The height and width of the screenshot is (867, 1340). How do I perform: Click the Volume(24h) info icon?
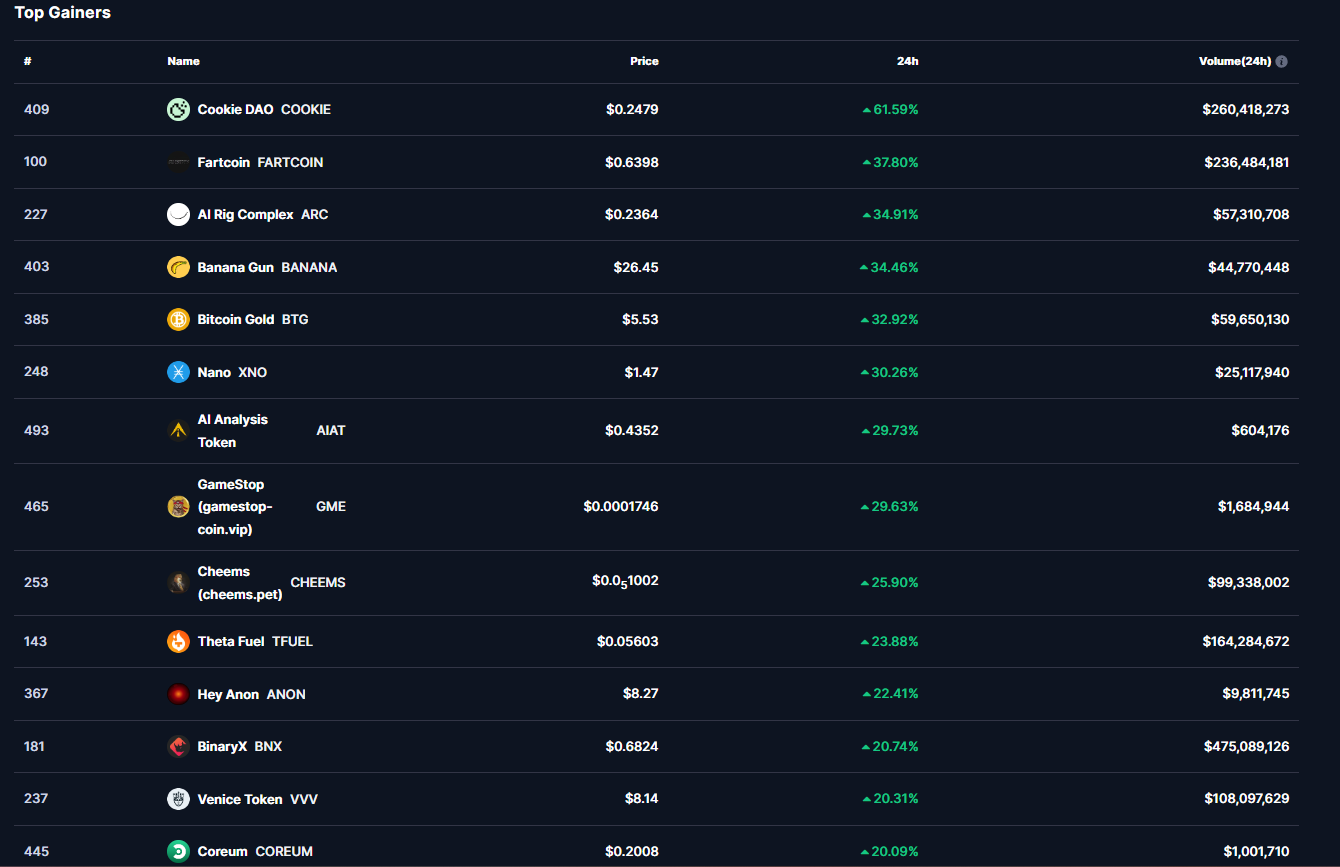tap(1282, 62)
